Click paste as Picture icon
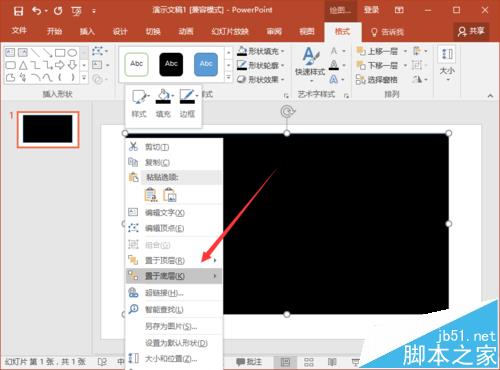 pos(170,195)
